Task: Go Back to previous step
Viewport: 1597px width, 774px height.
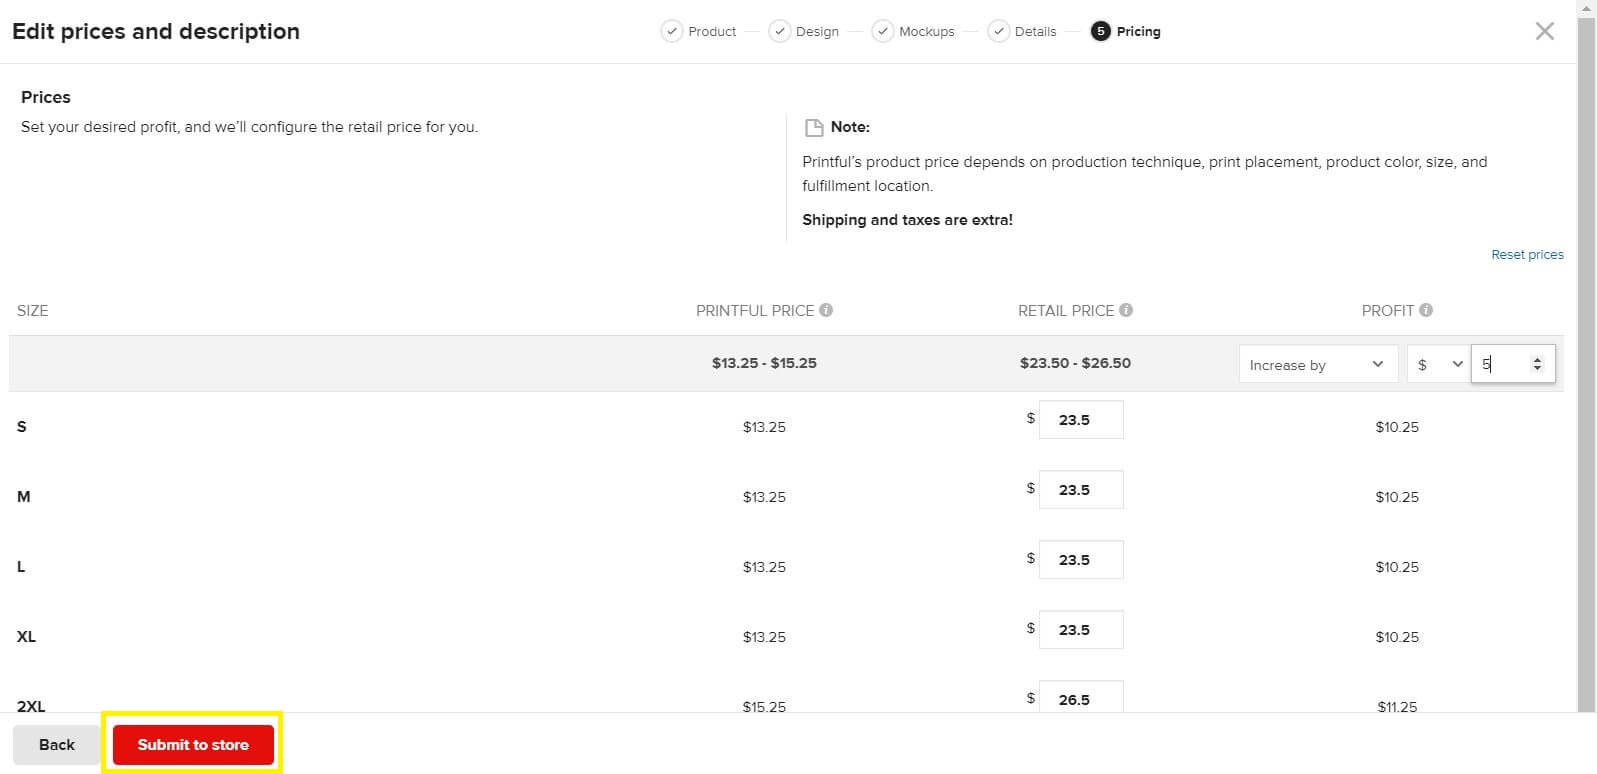Action: coord(57,745)
